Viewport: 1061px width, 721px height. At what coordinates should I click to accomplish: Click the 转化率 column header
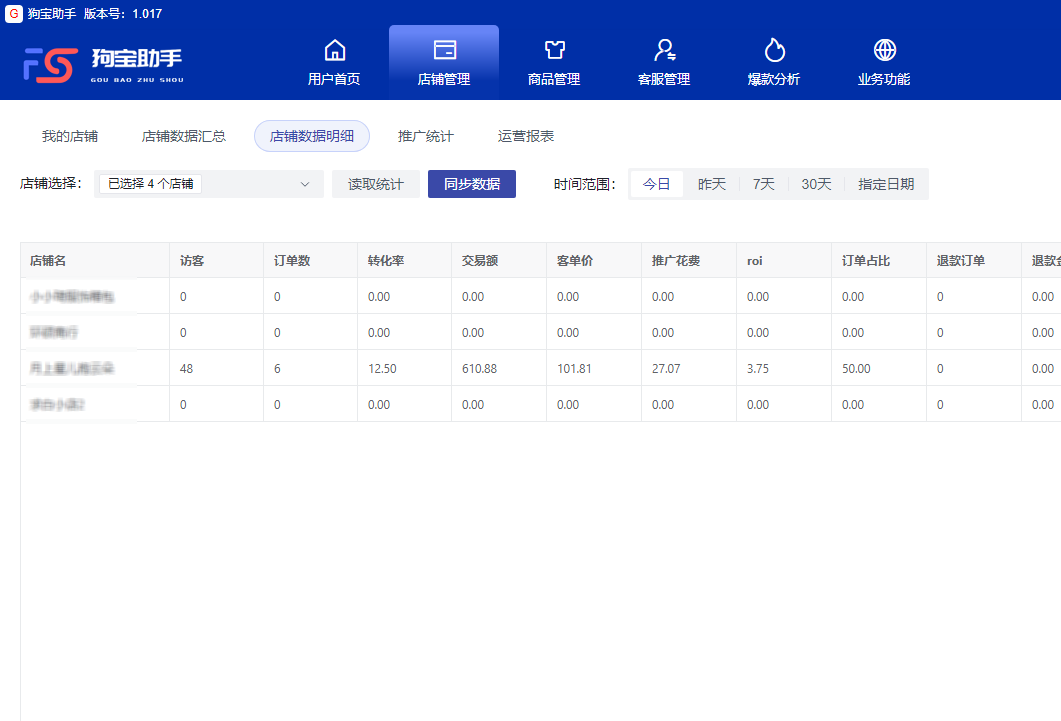(404, 260)
